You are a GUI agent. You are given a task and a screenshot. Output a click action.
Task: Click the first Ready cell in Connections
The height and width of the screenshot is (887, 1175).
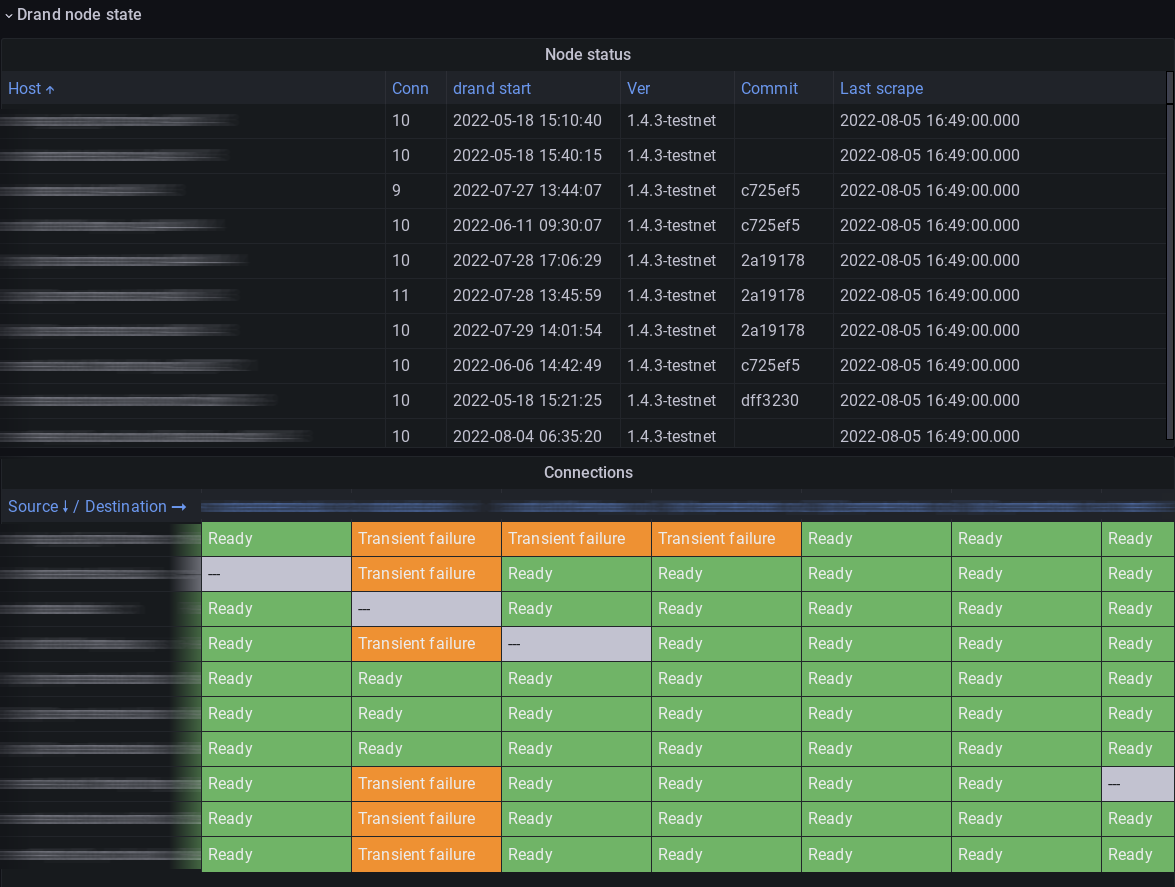[275, 538]
